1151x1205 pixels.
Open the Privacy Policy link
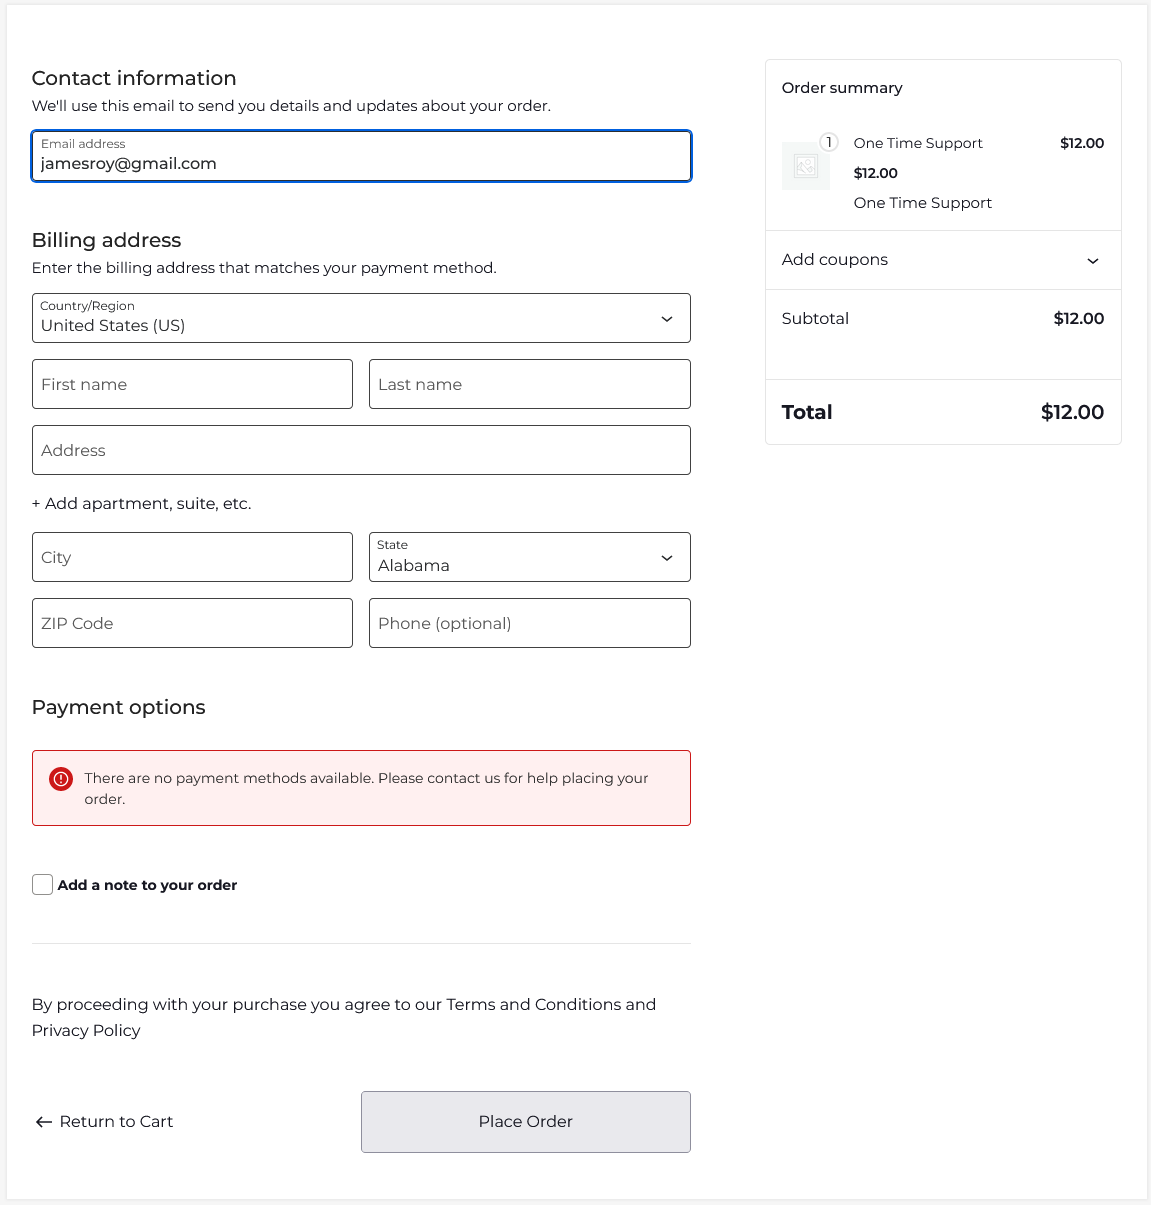pos(86,1030)
